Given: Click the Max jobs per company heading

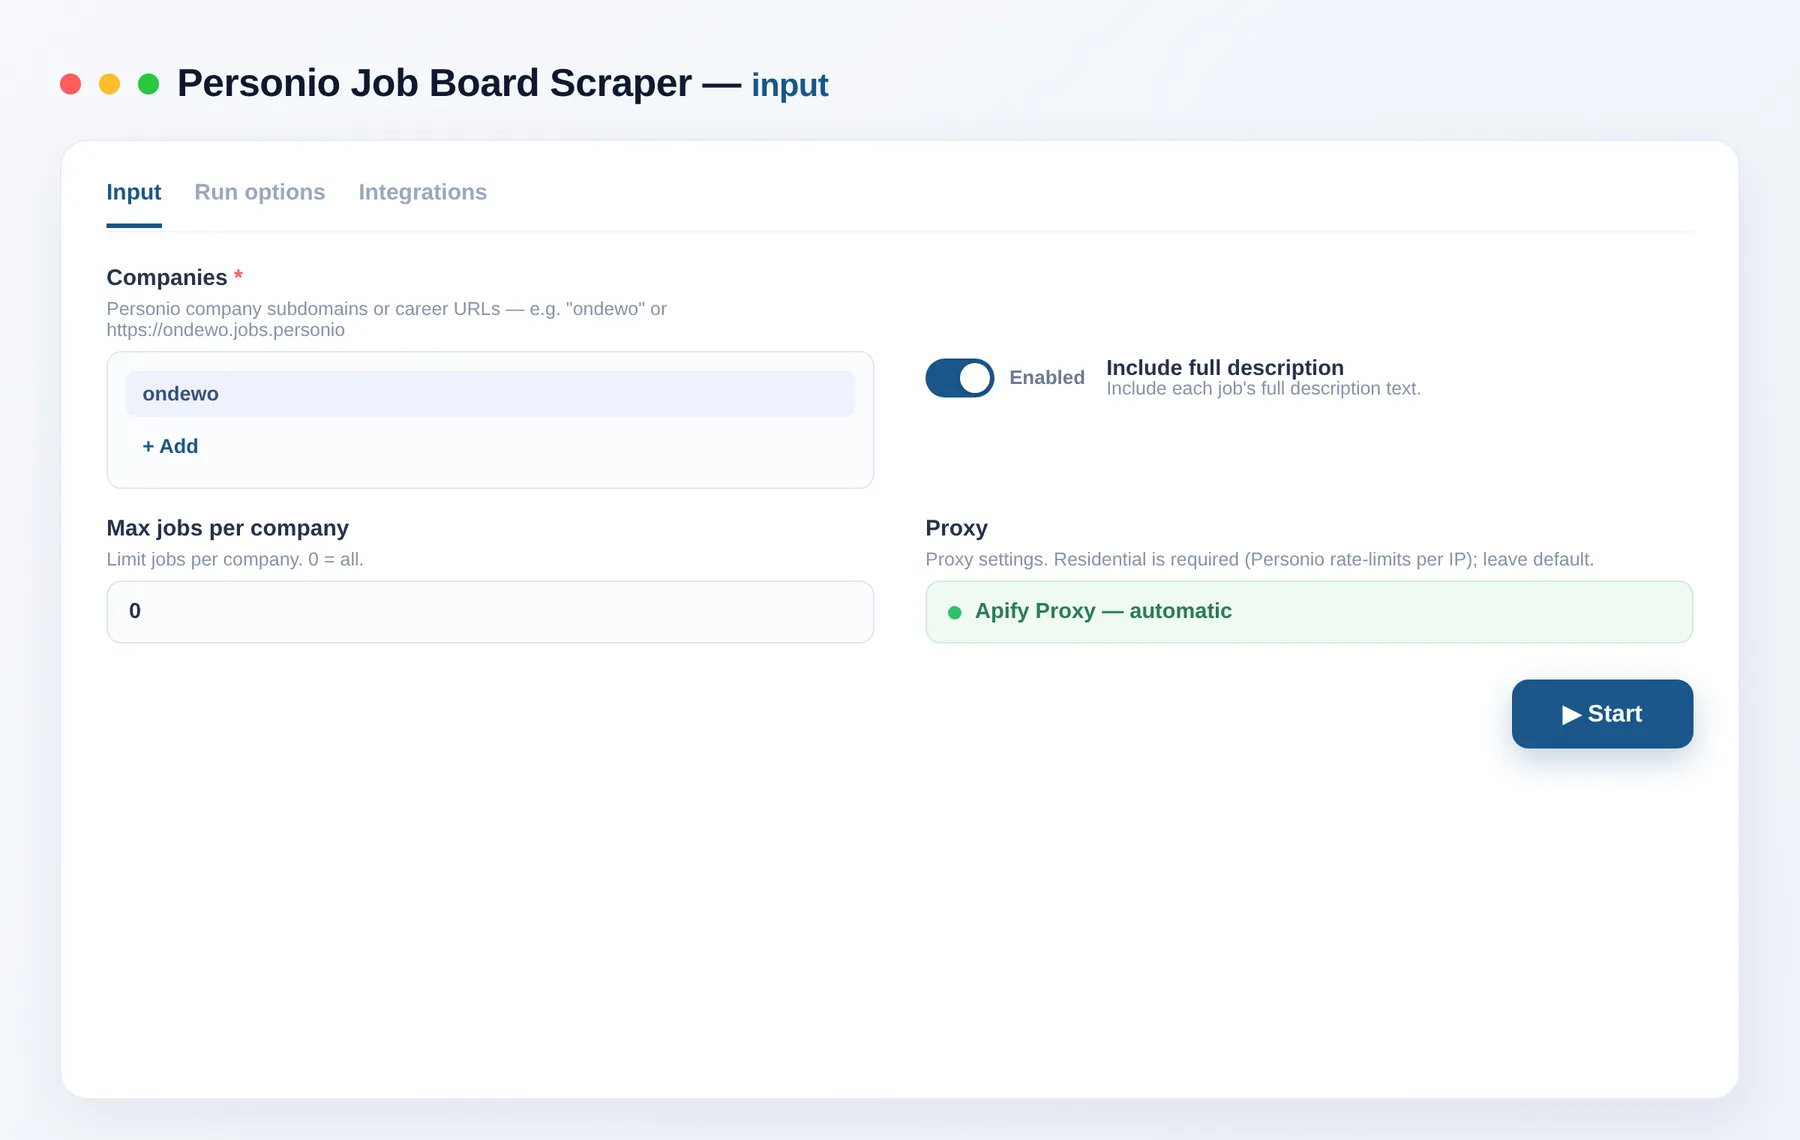Looking at the screenshot, I should [x=228, y=528].
